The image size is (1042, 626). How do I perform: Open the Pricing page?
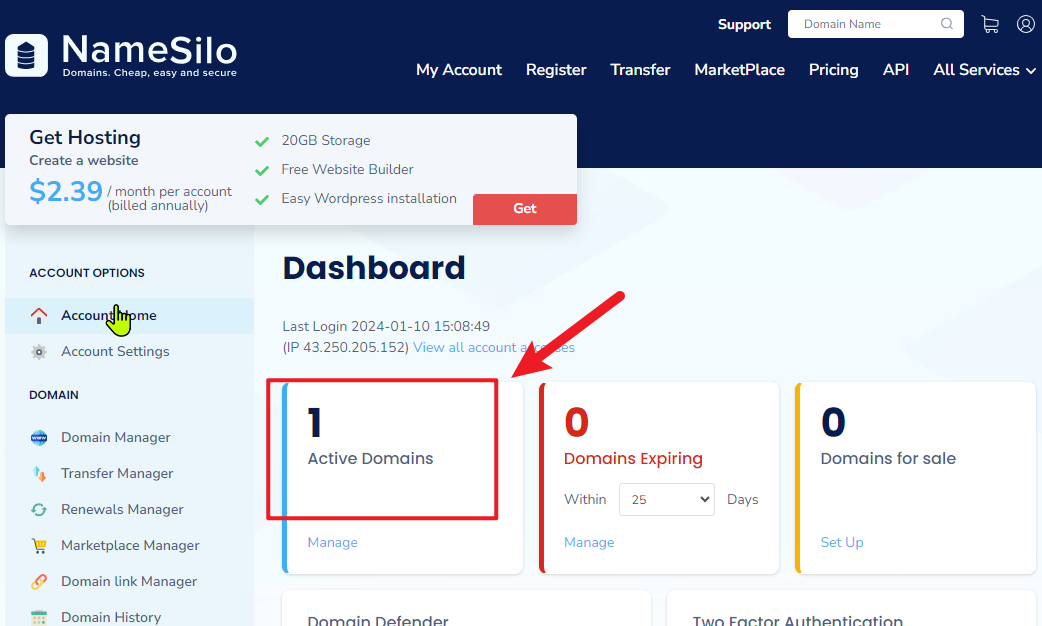tap(833, 70)
